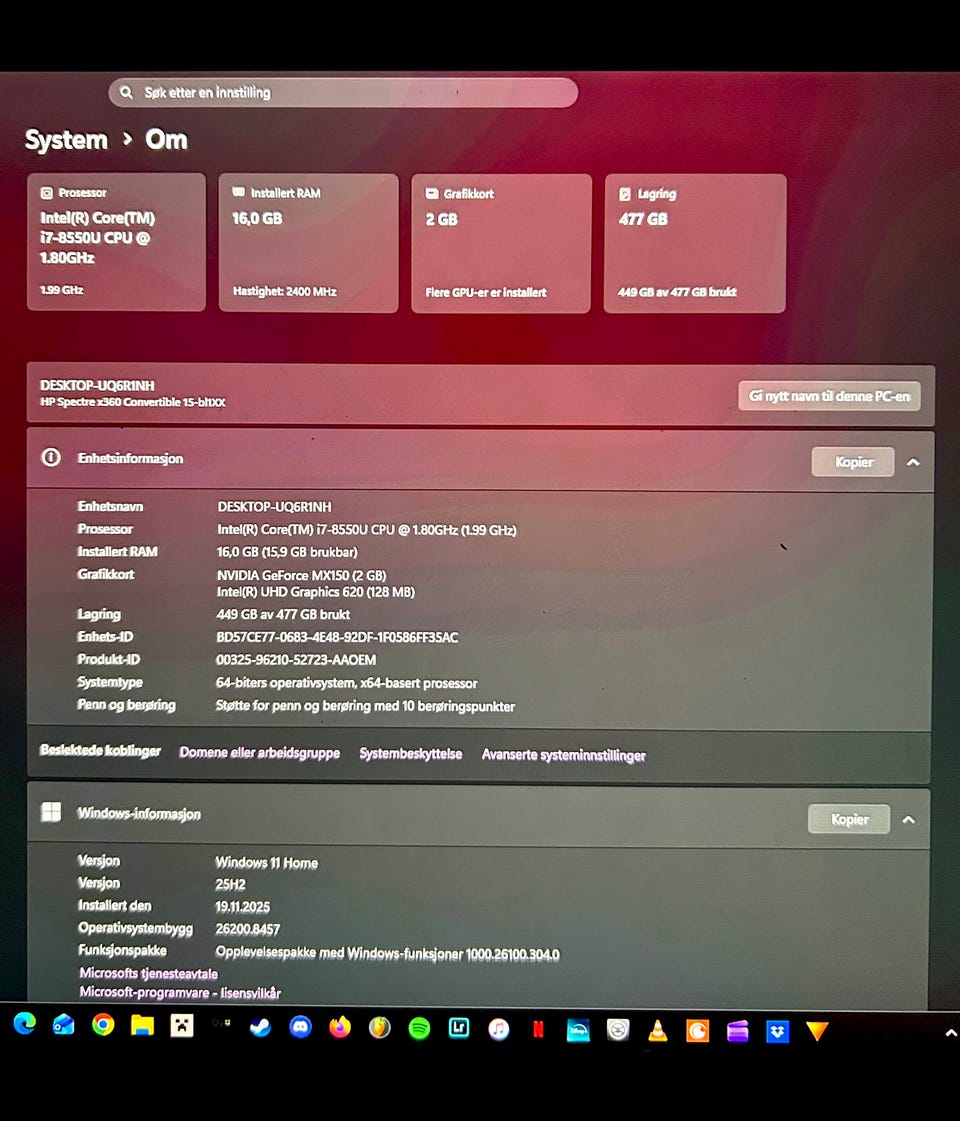Select Intel(R) UHD Graphics 620 text
Screen dimensions: 960x1121
[x=316, y=592]
